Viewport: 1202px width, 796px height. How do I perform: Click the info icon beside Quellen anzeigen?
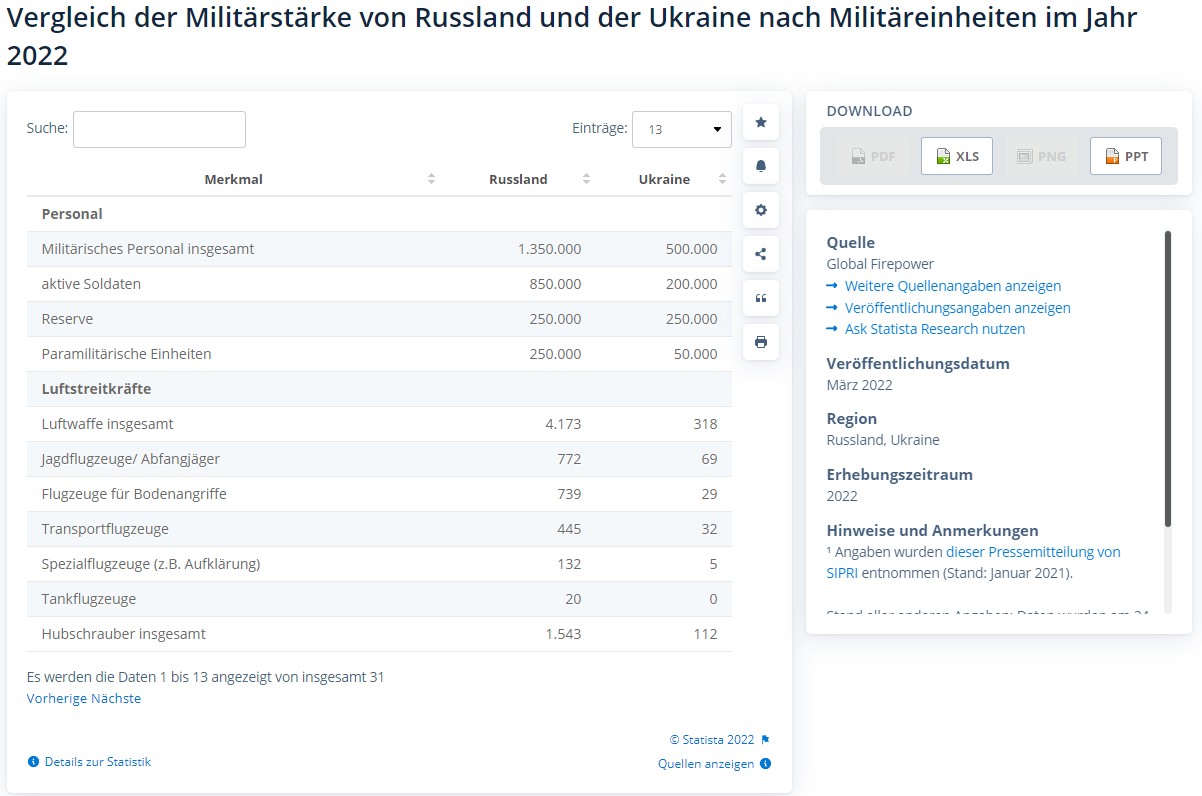tap(765, 764)
